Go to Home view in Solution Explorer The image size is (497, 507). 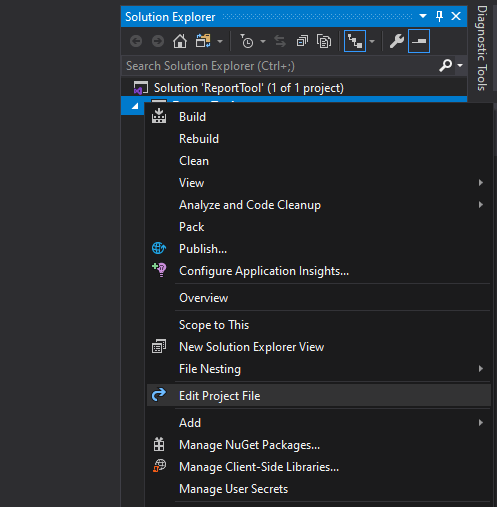(x=180, y=41)
